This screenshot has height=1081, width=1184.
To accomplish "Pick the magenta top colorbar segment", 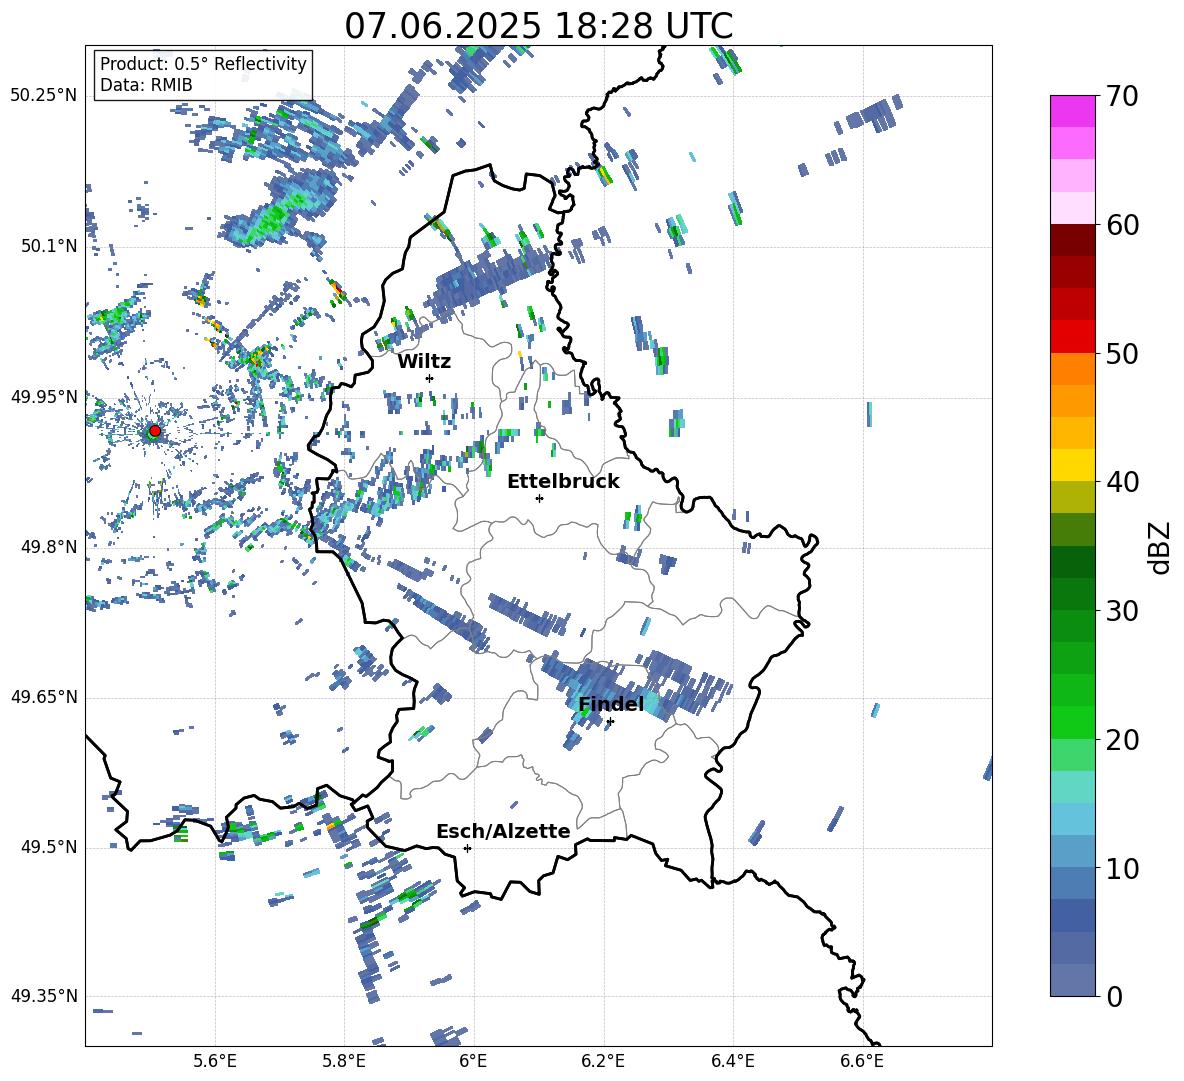I will click(1072, 112).
